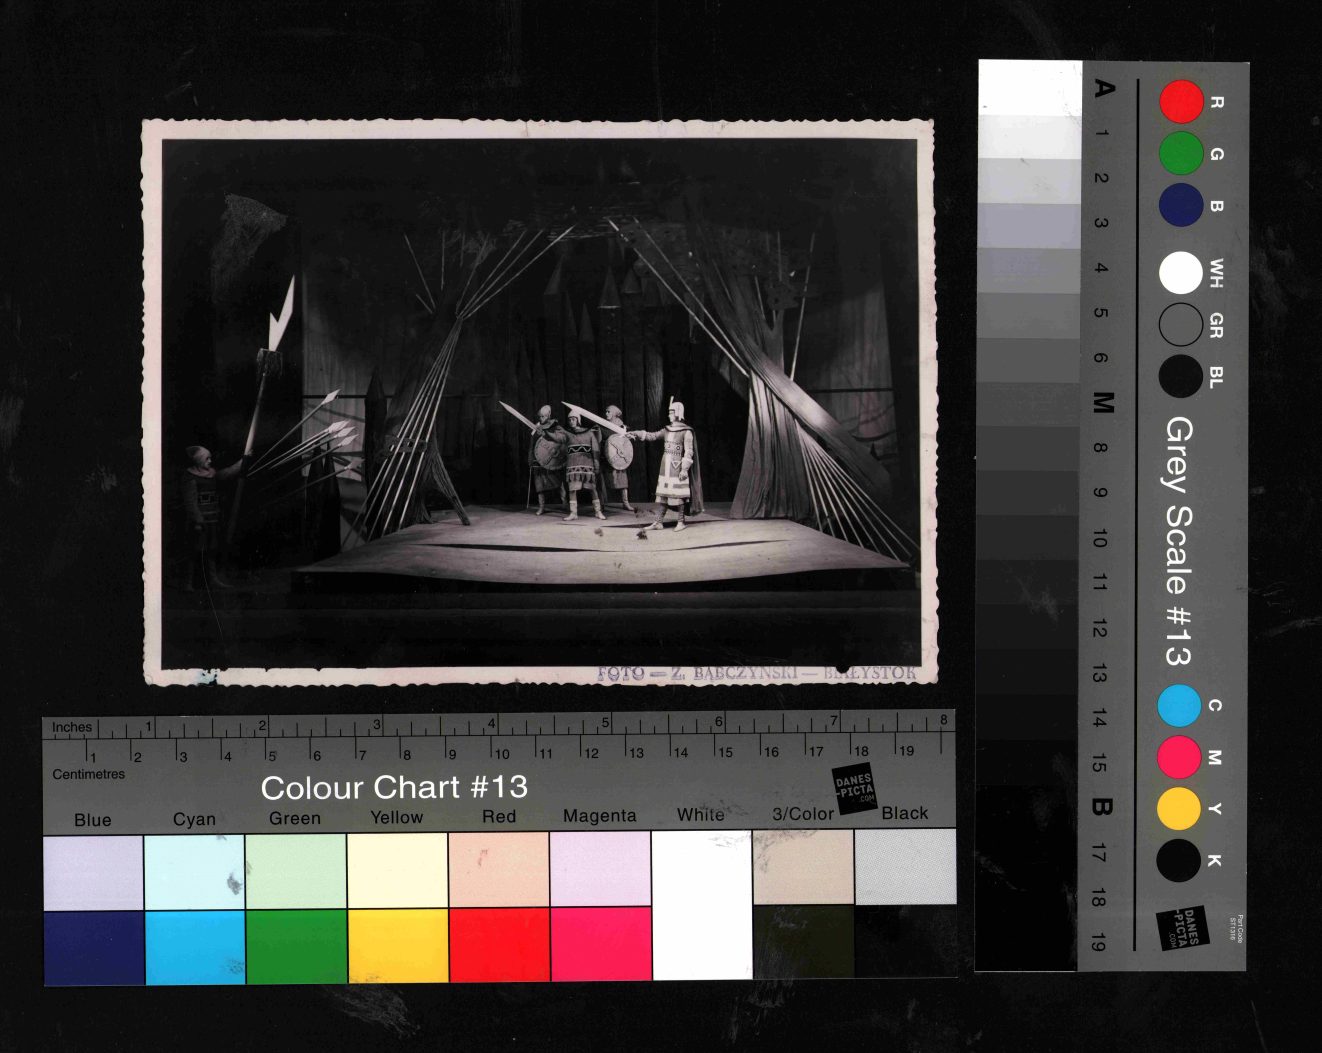Pick the white circle labeled WH

[1181, 272]
